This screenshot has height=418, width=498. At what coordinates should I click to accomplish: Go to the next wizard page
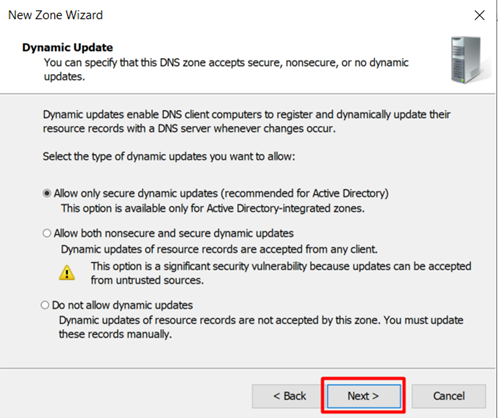(364, 396)
